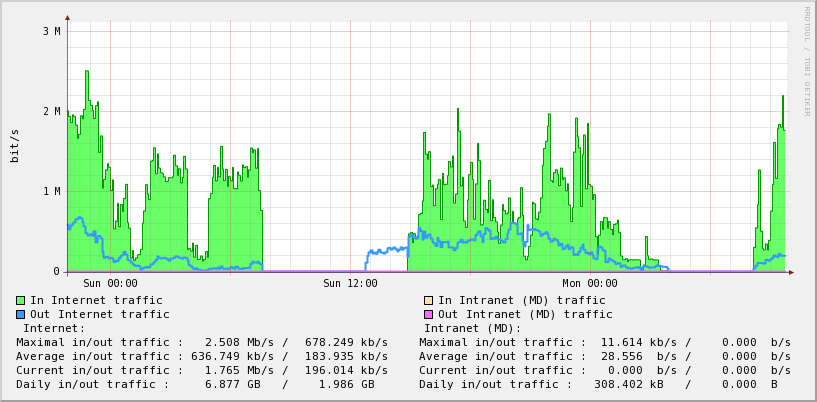Click the 2 M y-axis label
This screenshot has height=402, width=817.
click(x=51, y=111)
